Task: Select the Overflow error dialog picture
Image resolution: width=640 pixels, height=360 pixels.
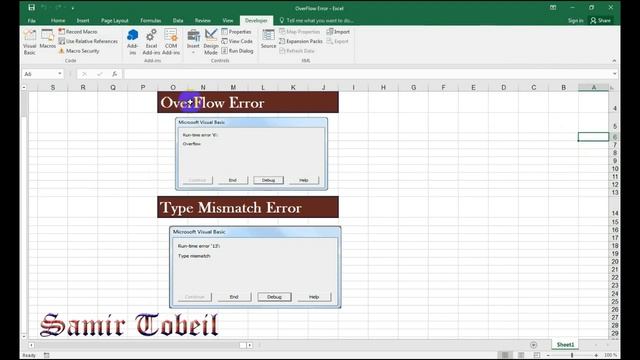Action: pos(251,154)
